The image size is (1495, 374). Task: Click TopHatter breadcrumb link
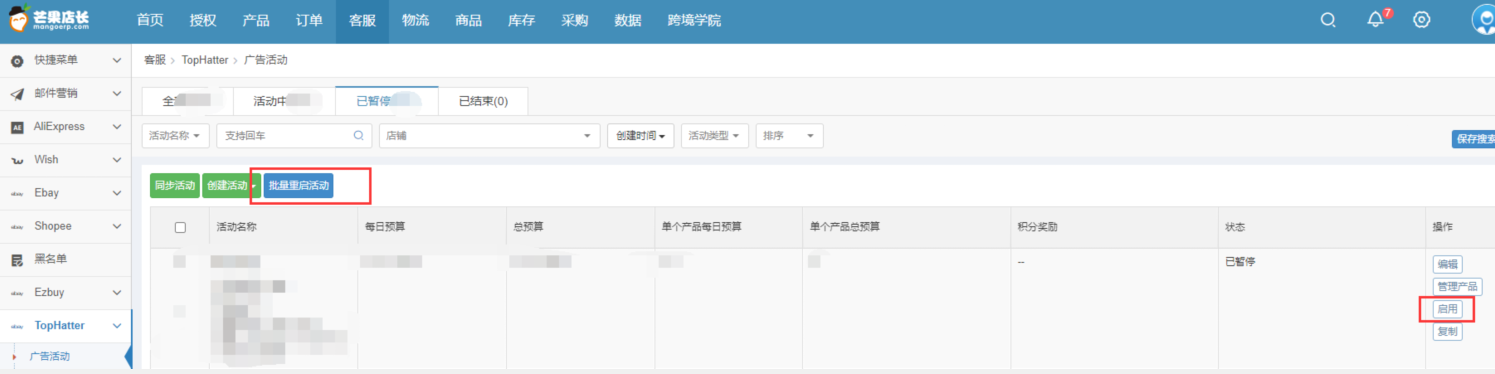[205, 60]
